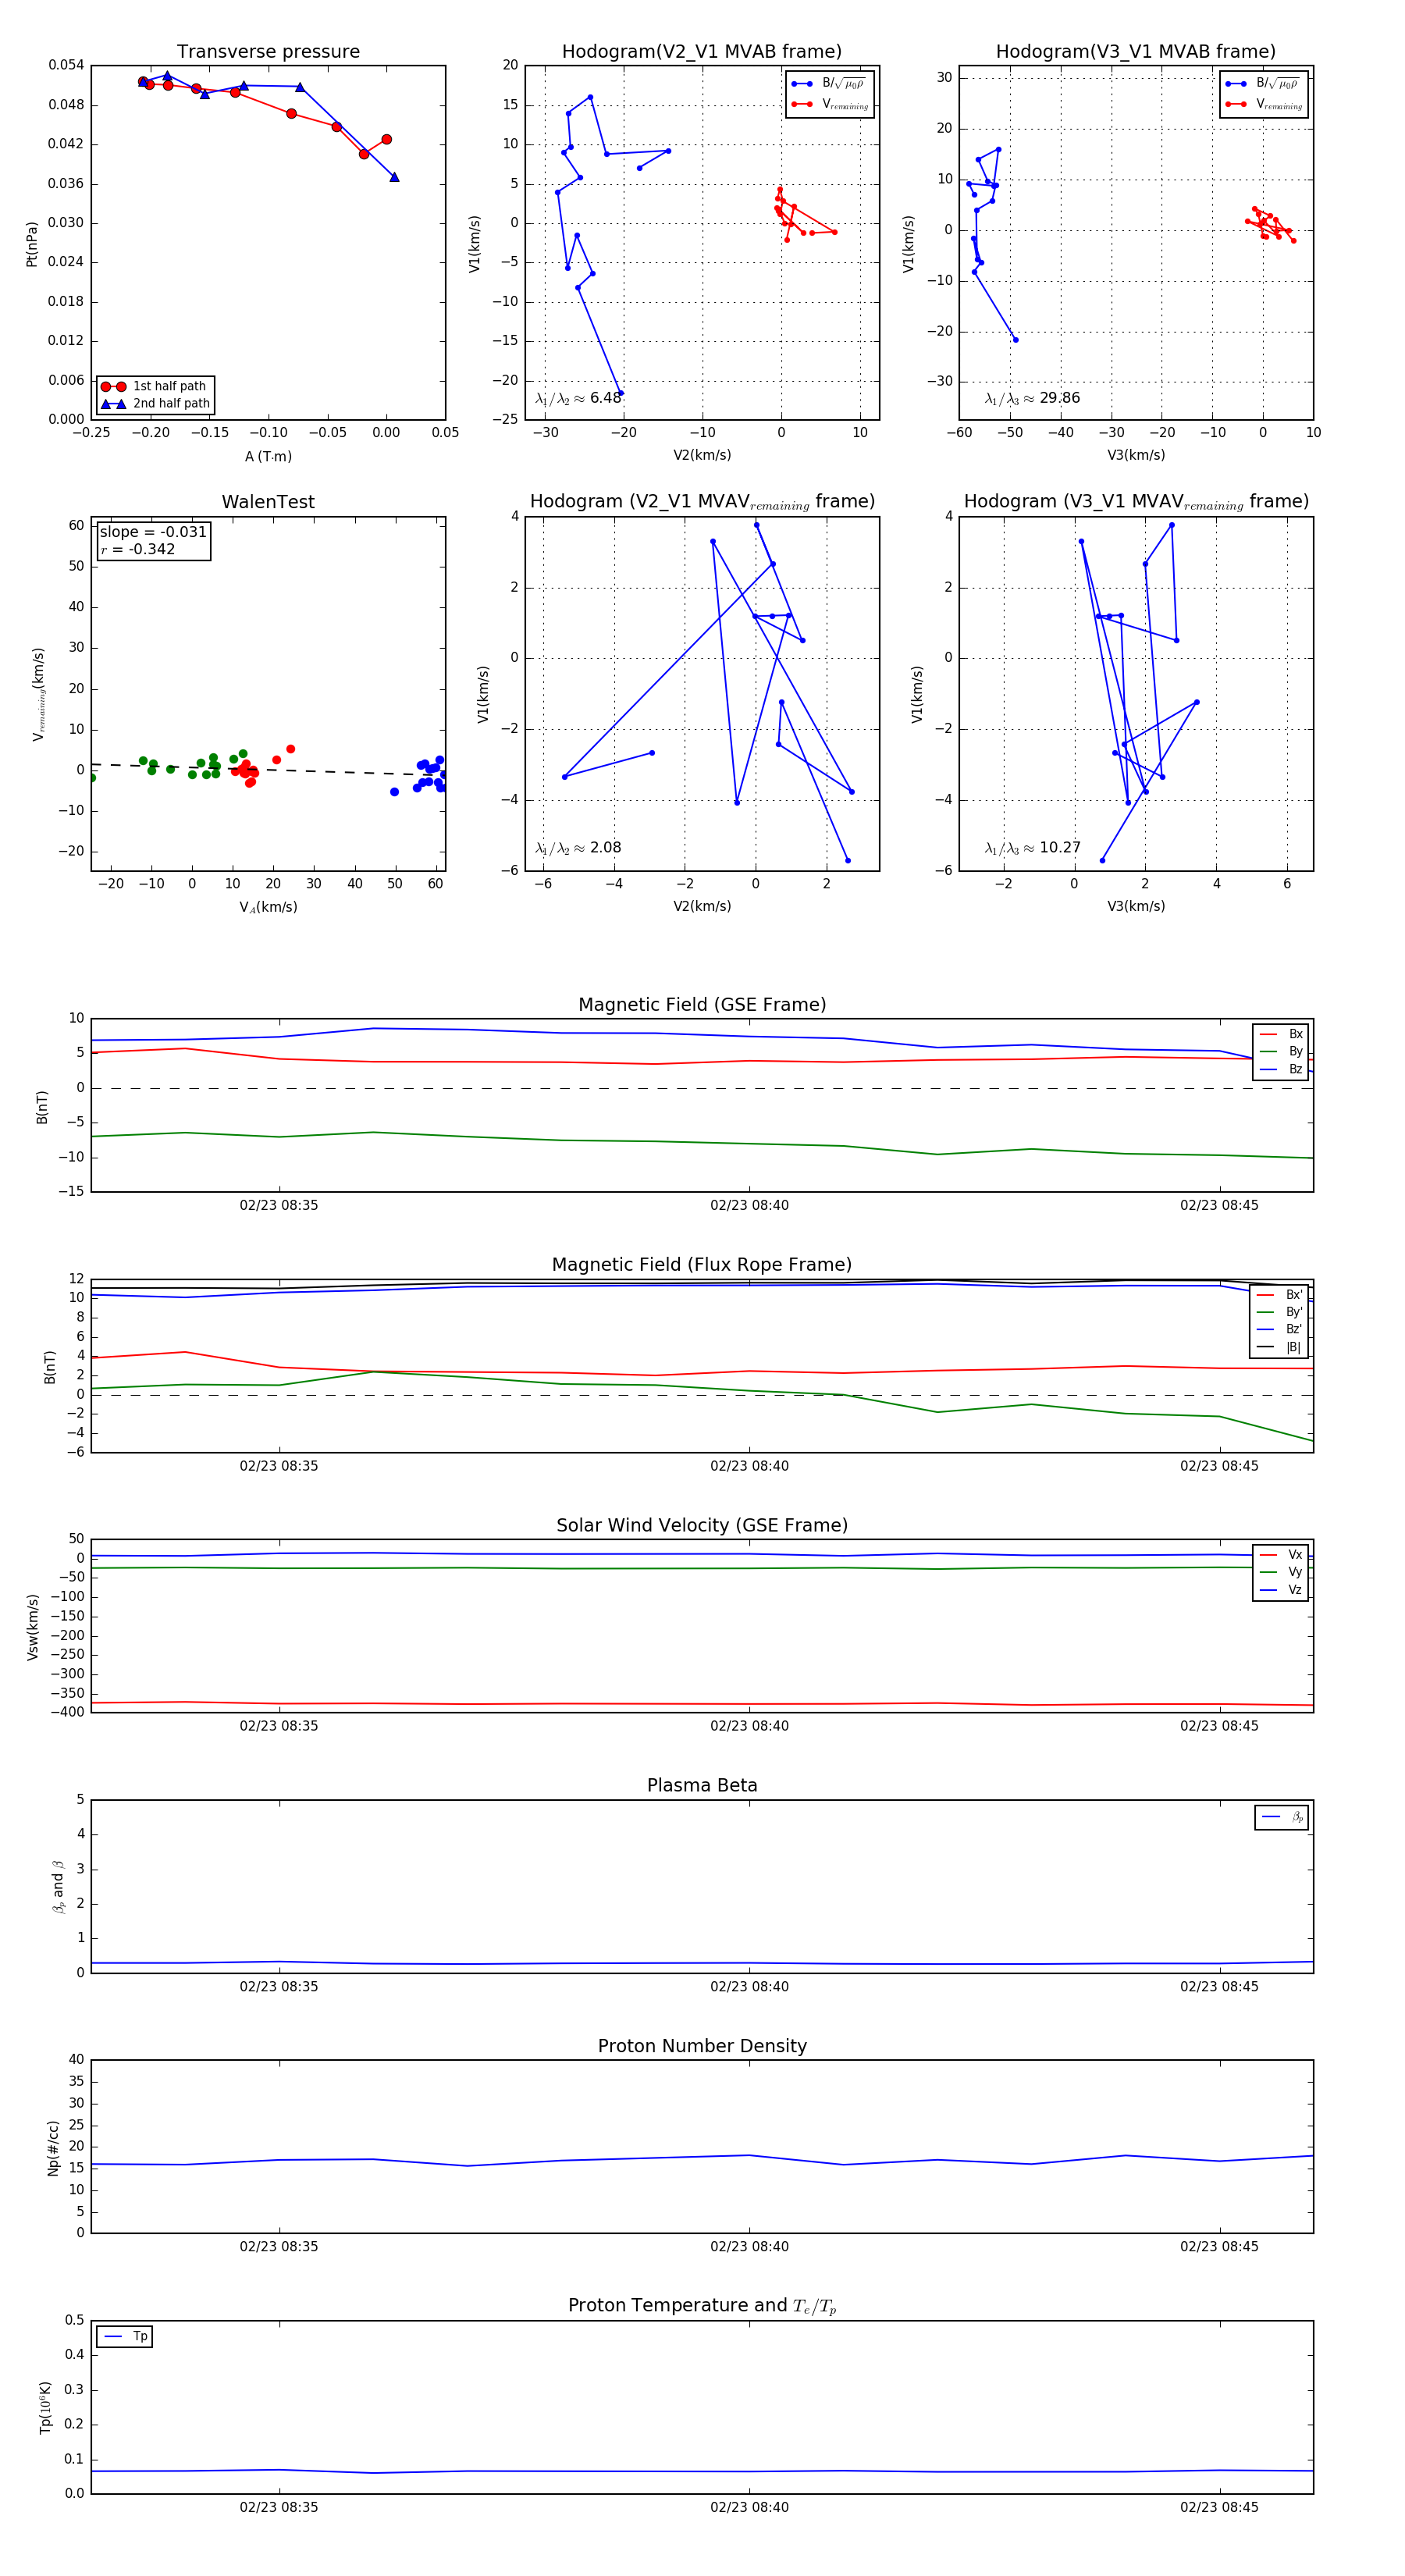Click the "02/23 08:40" tick under the GSE magnetic field plot
This screenshot has height=2576, width=1405.
tap(749, 1205)
